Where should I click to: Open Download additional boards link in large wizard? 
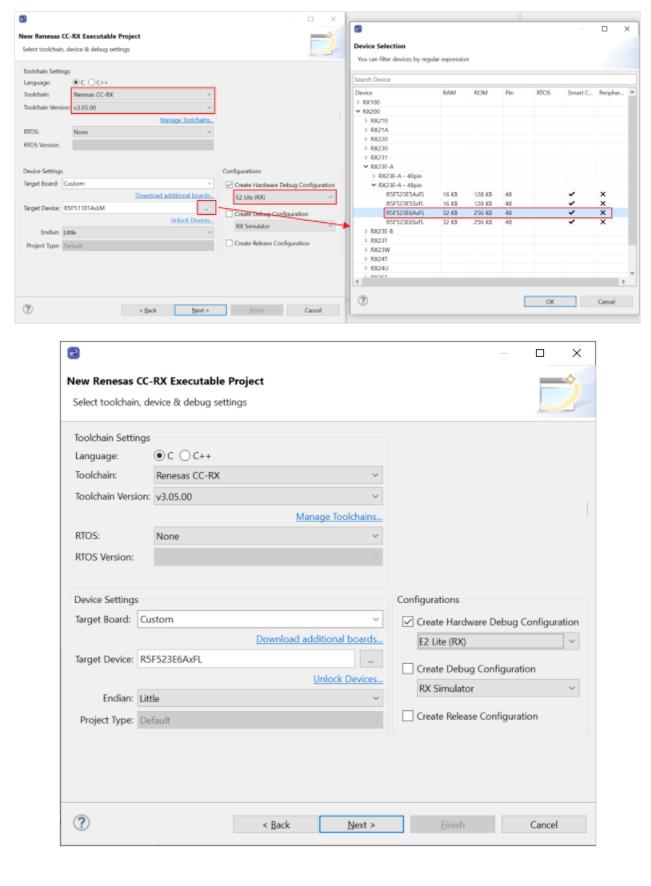pyautogui.click(x=319, y=639)
